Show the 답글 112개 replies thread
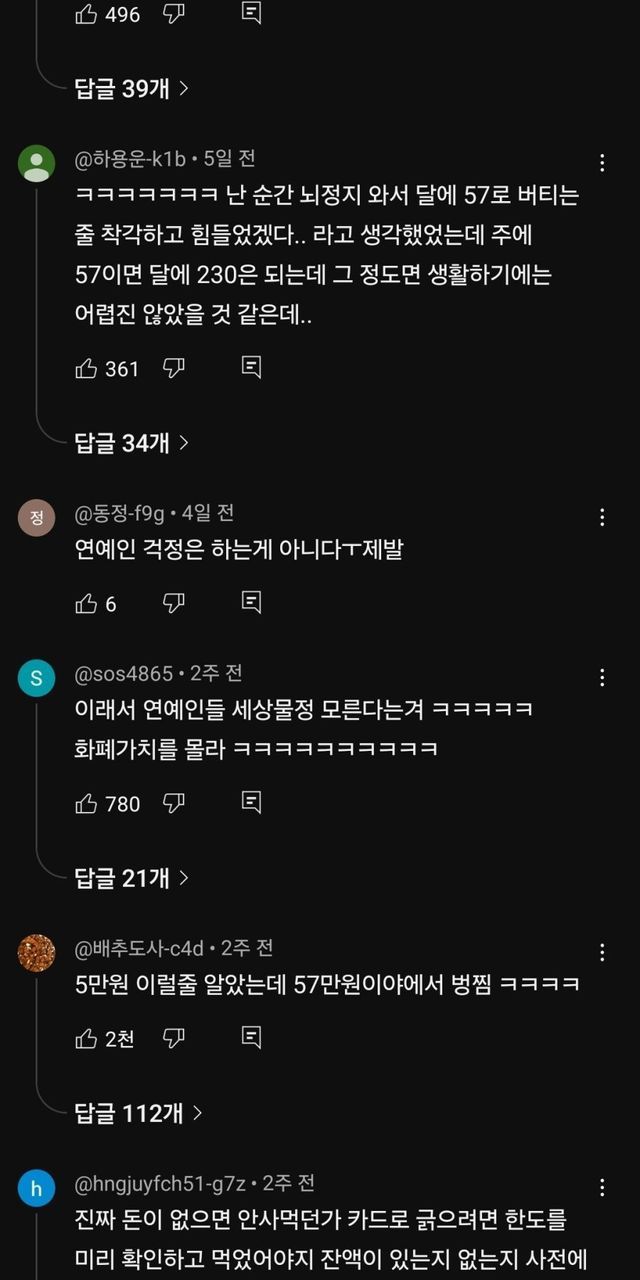Screen dimensions: 640x1280 pos(139,1113)
